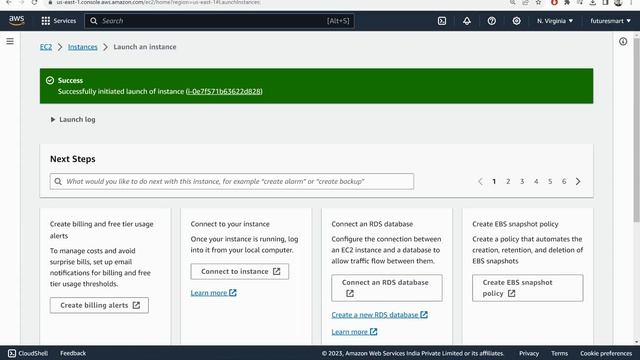Go to next page of Next Steps
The width and height of the screenshot is (640, 360).
point(578,181)
